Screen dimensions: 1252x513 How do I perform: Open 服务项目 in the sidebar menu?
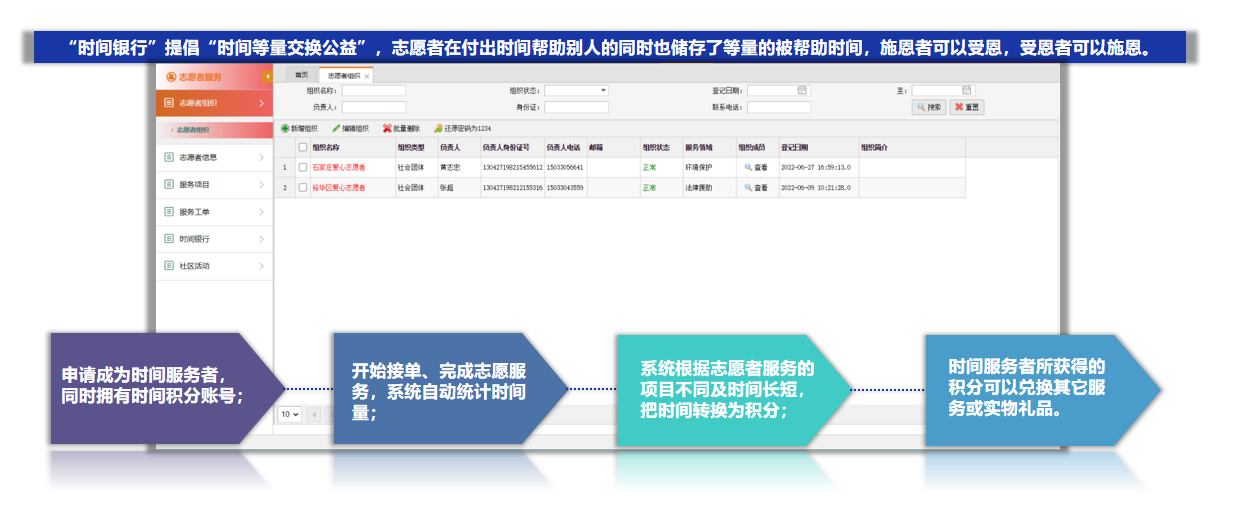click(214, 185)
